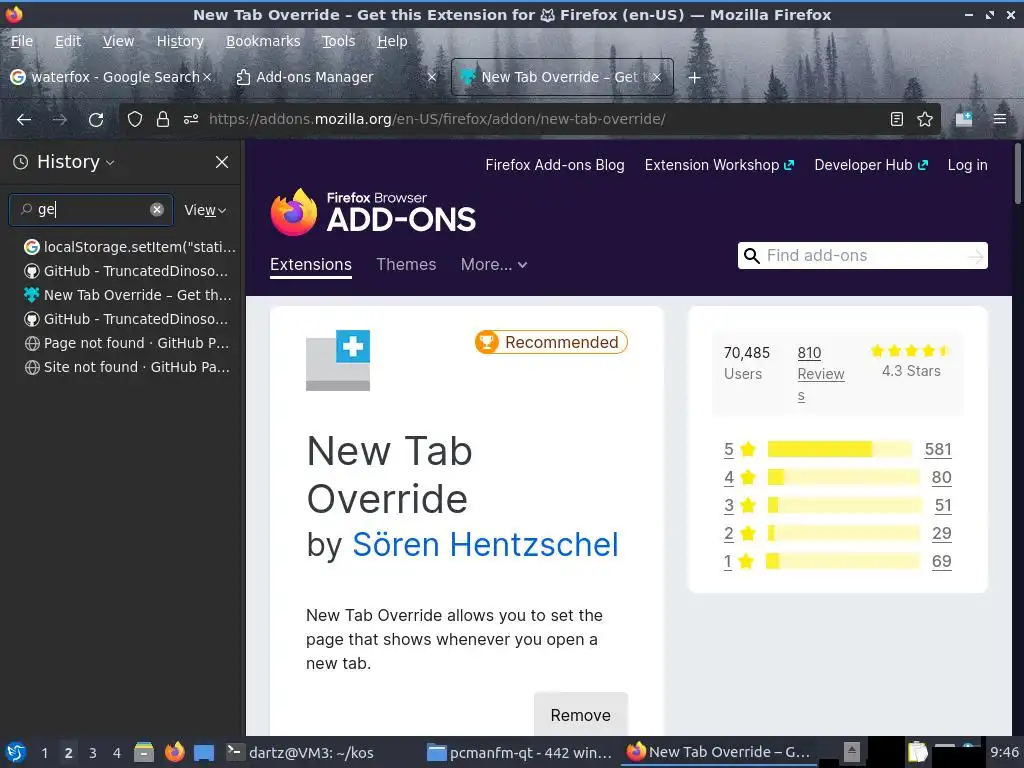Click the New Tab Override extension icon image

point(338,360)
